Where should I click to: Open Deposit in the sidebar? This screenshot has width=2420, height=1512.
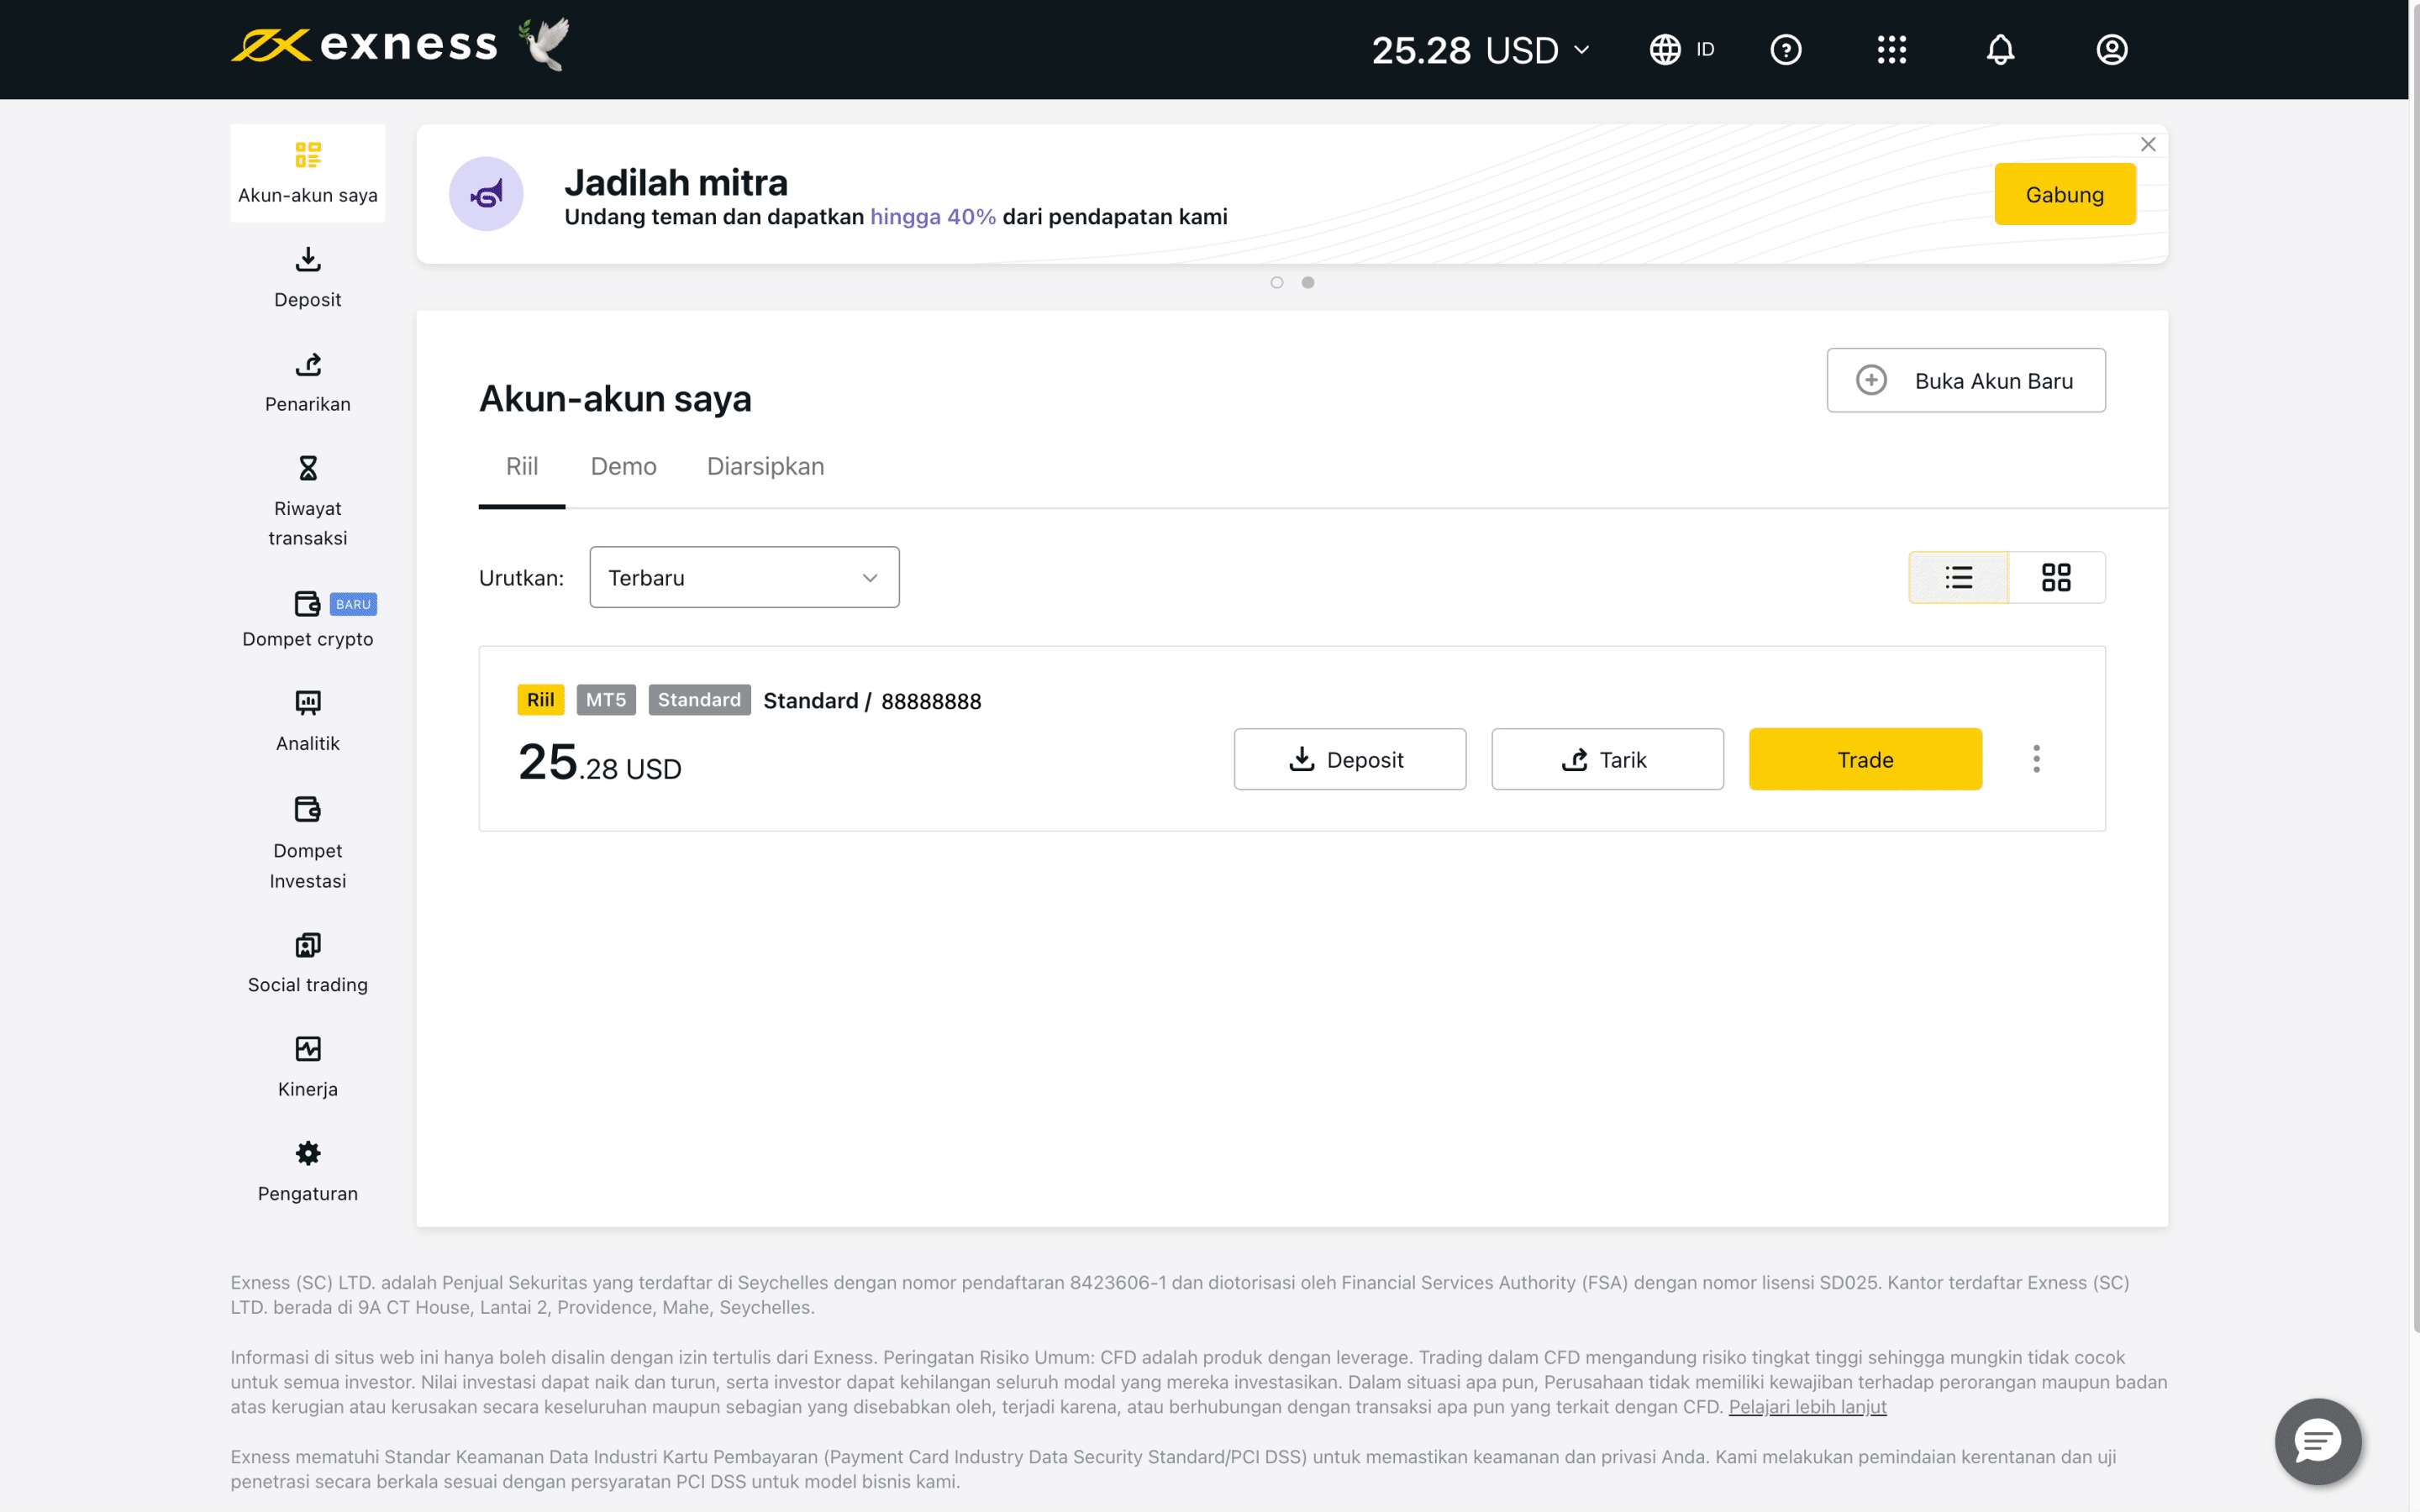coord(308,277)
